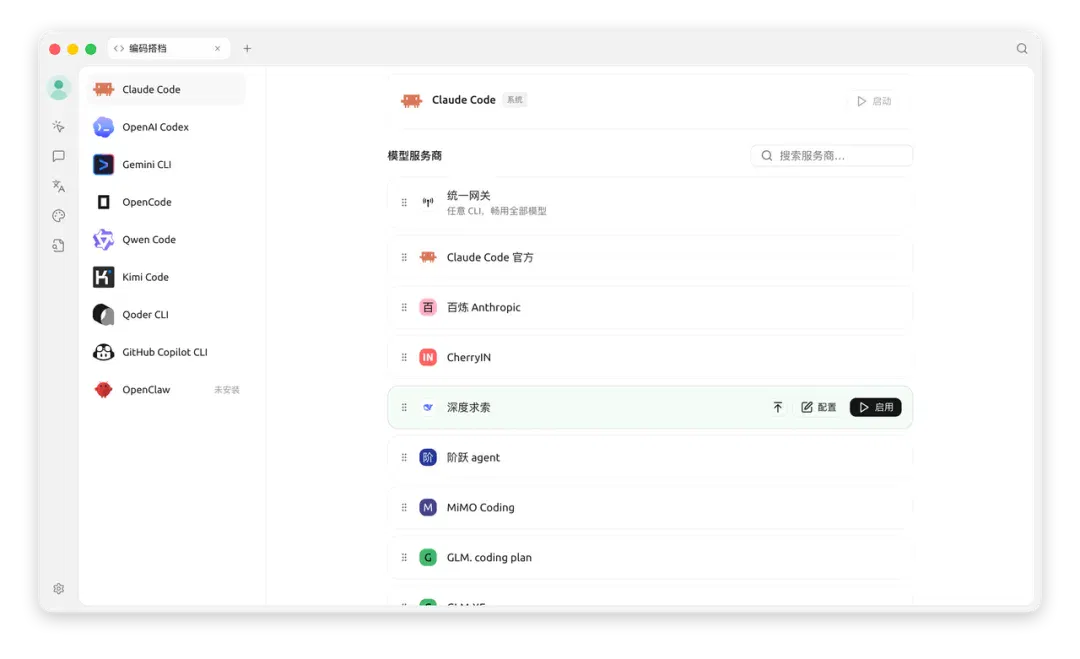Click the 统一网关 antenna icon
Image resolution: width=1080 pixels, height=659 pixels.
[428, 202]
